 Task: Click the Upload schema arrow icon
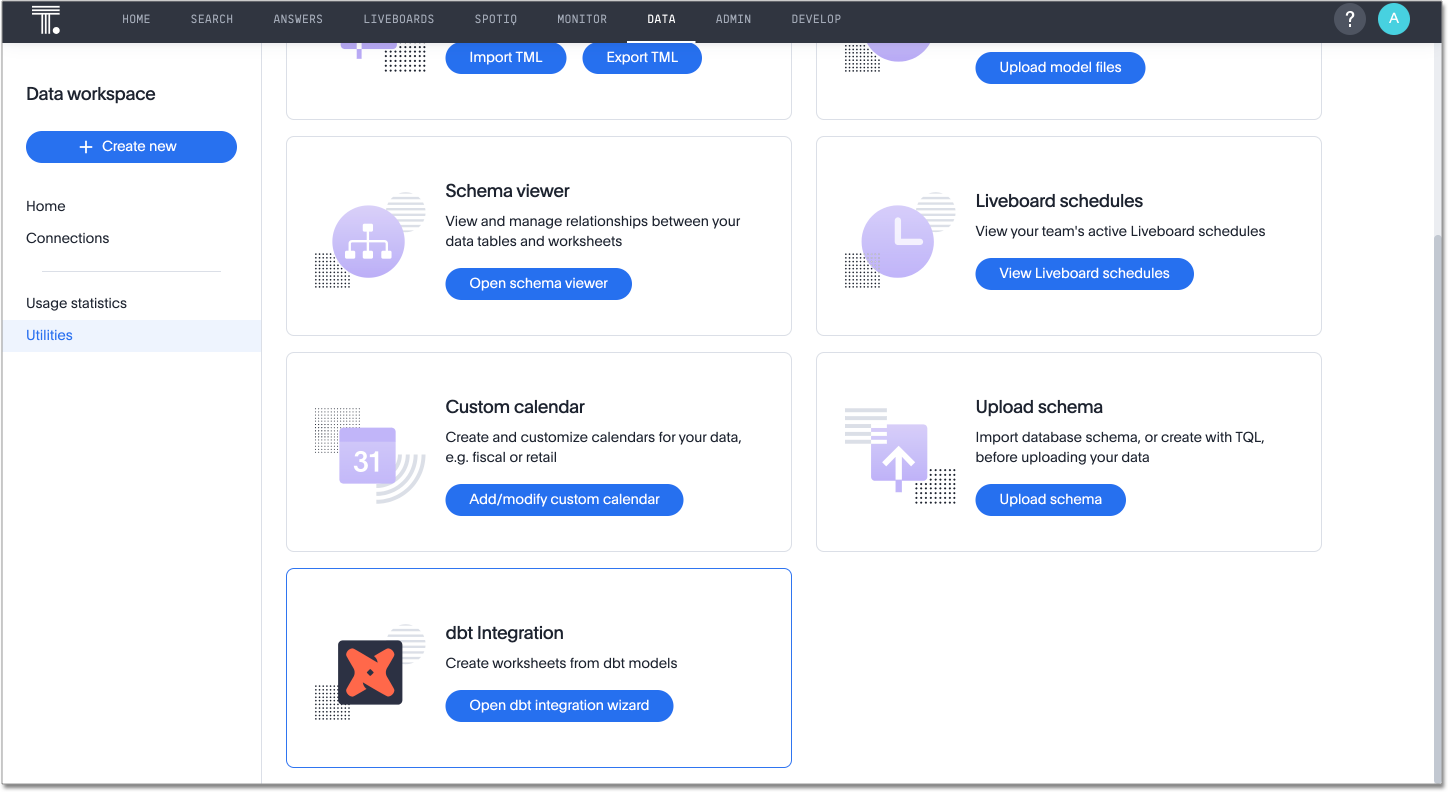pos(899,460)
